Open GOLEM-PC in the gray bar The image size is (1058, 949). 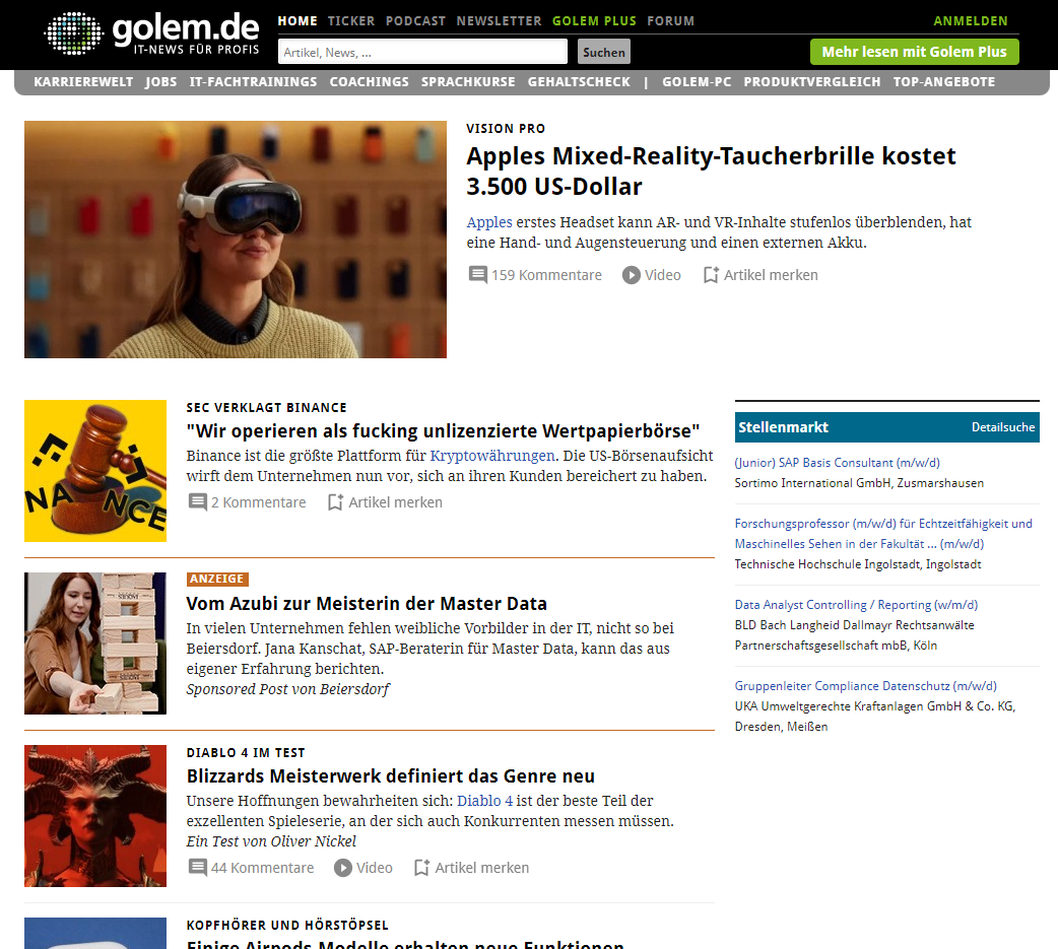pos(696,82)
